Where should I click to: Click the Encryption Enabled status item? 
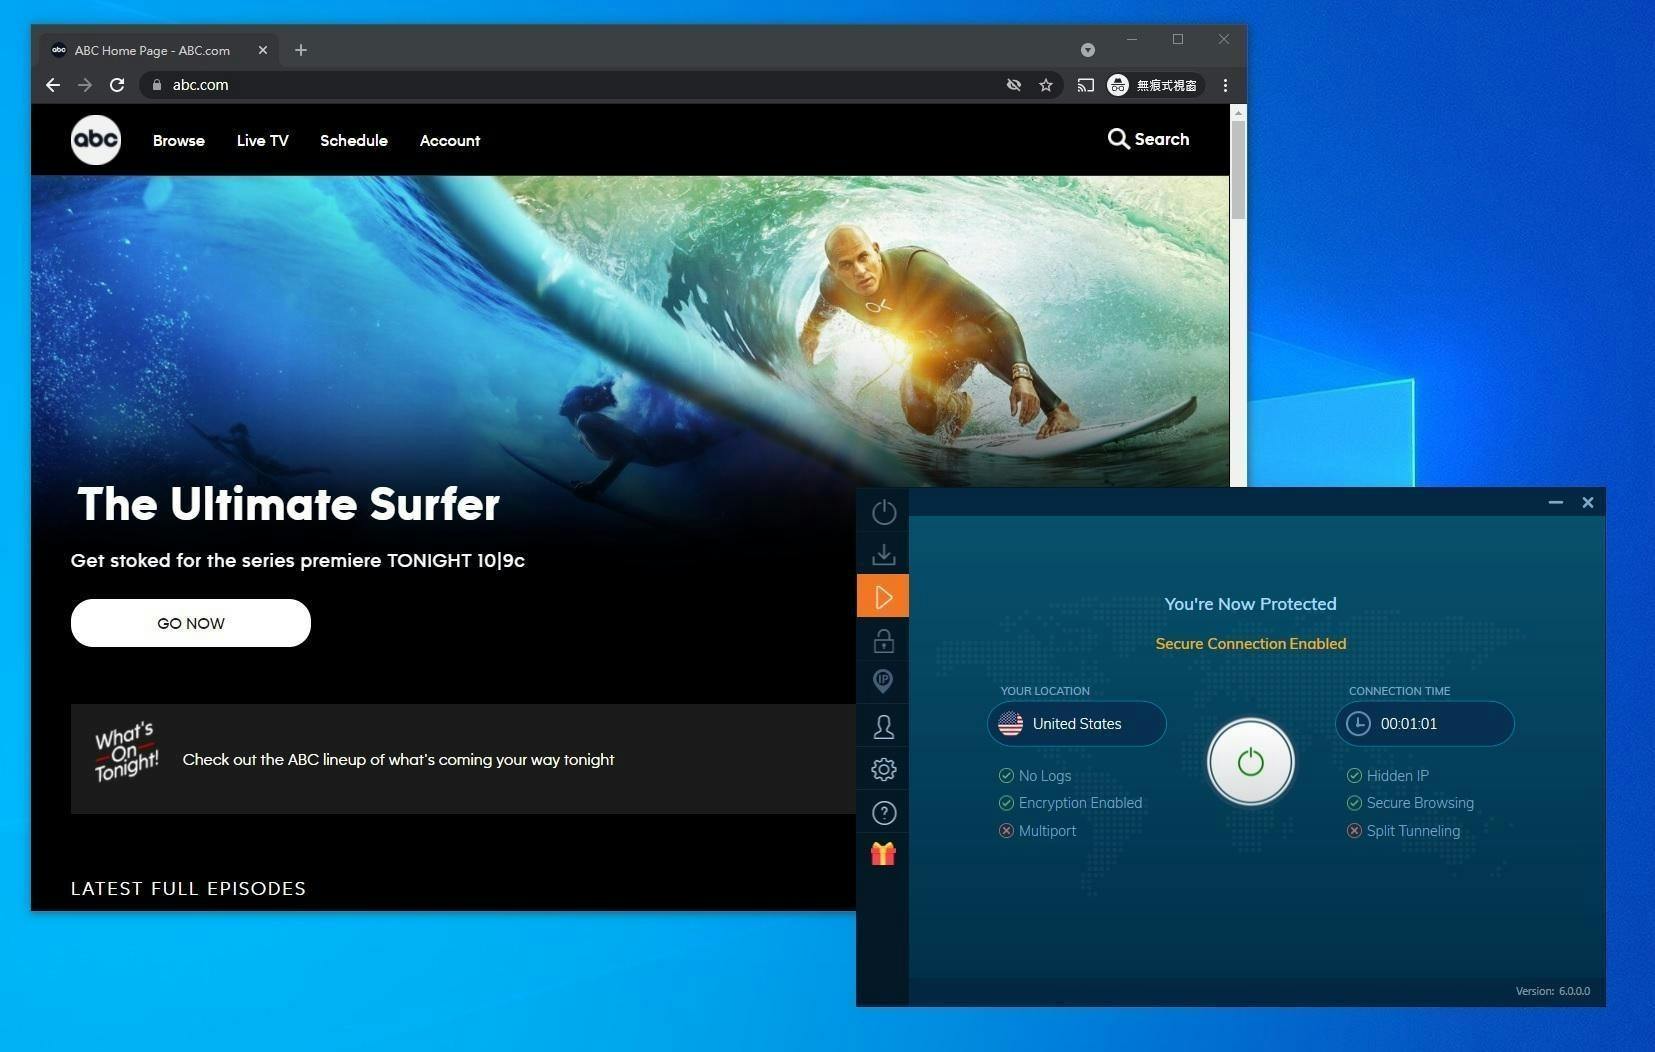(1070, 803)
